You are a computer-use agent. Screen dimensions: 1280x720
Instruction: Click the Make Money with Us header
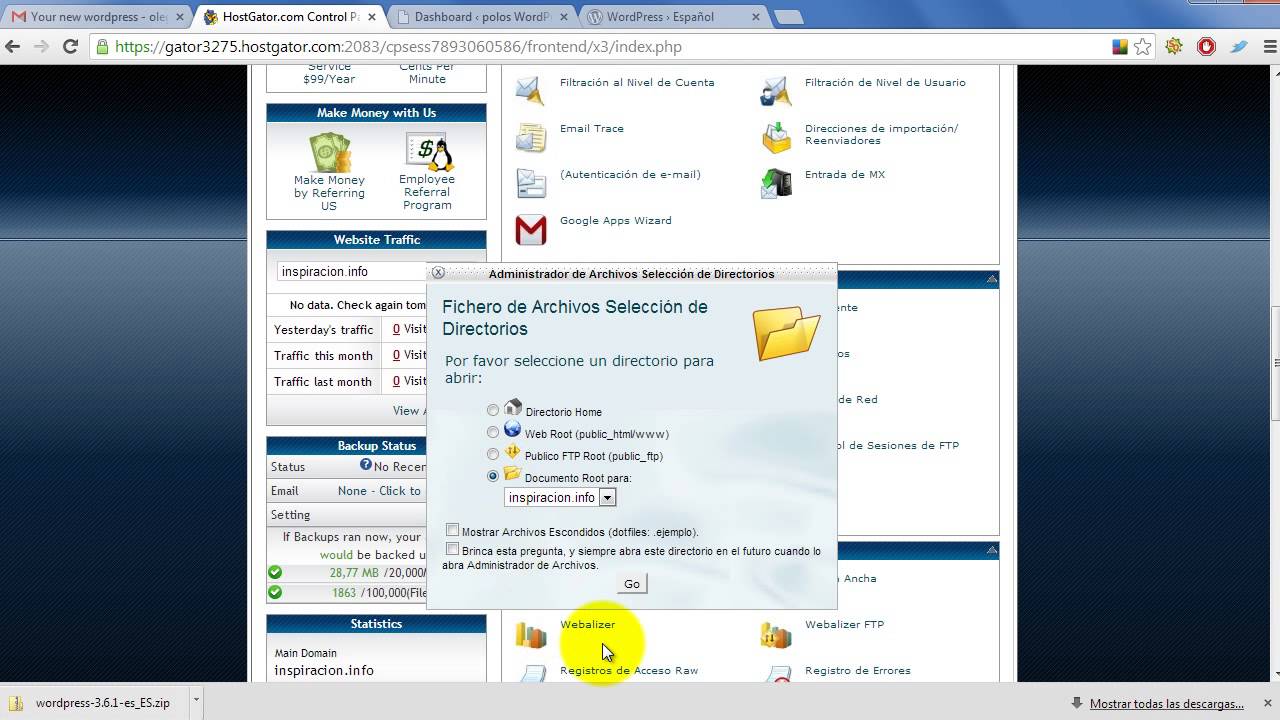pos(376,113)
